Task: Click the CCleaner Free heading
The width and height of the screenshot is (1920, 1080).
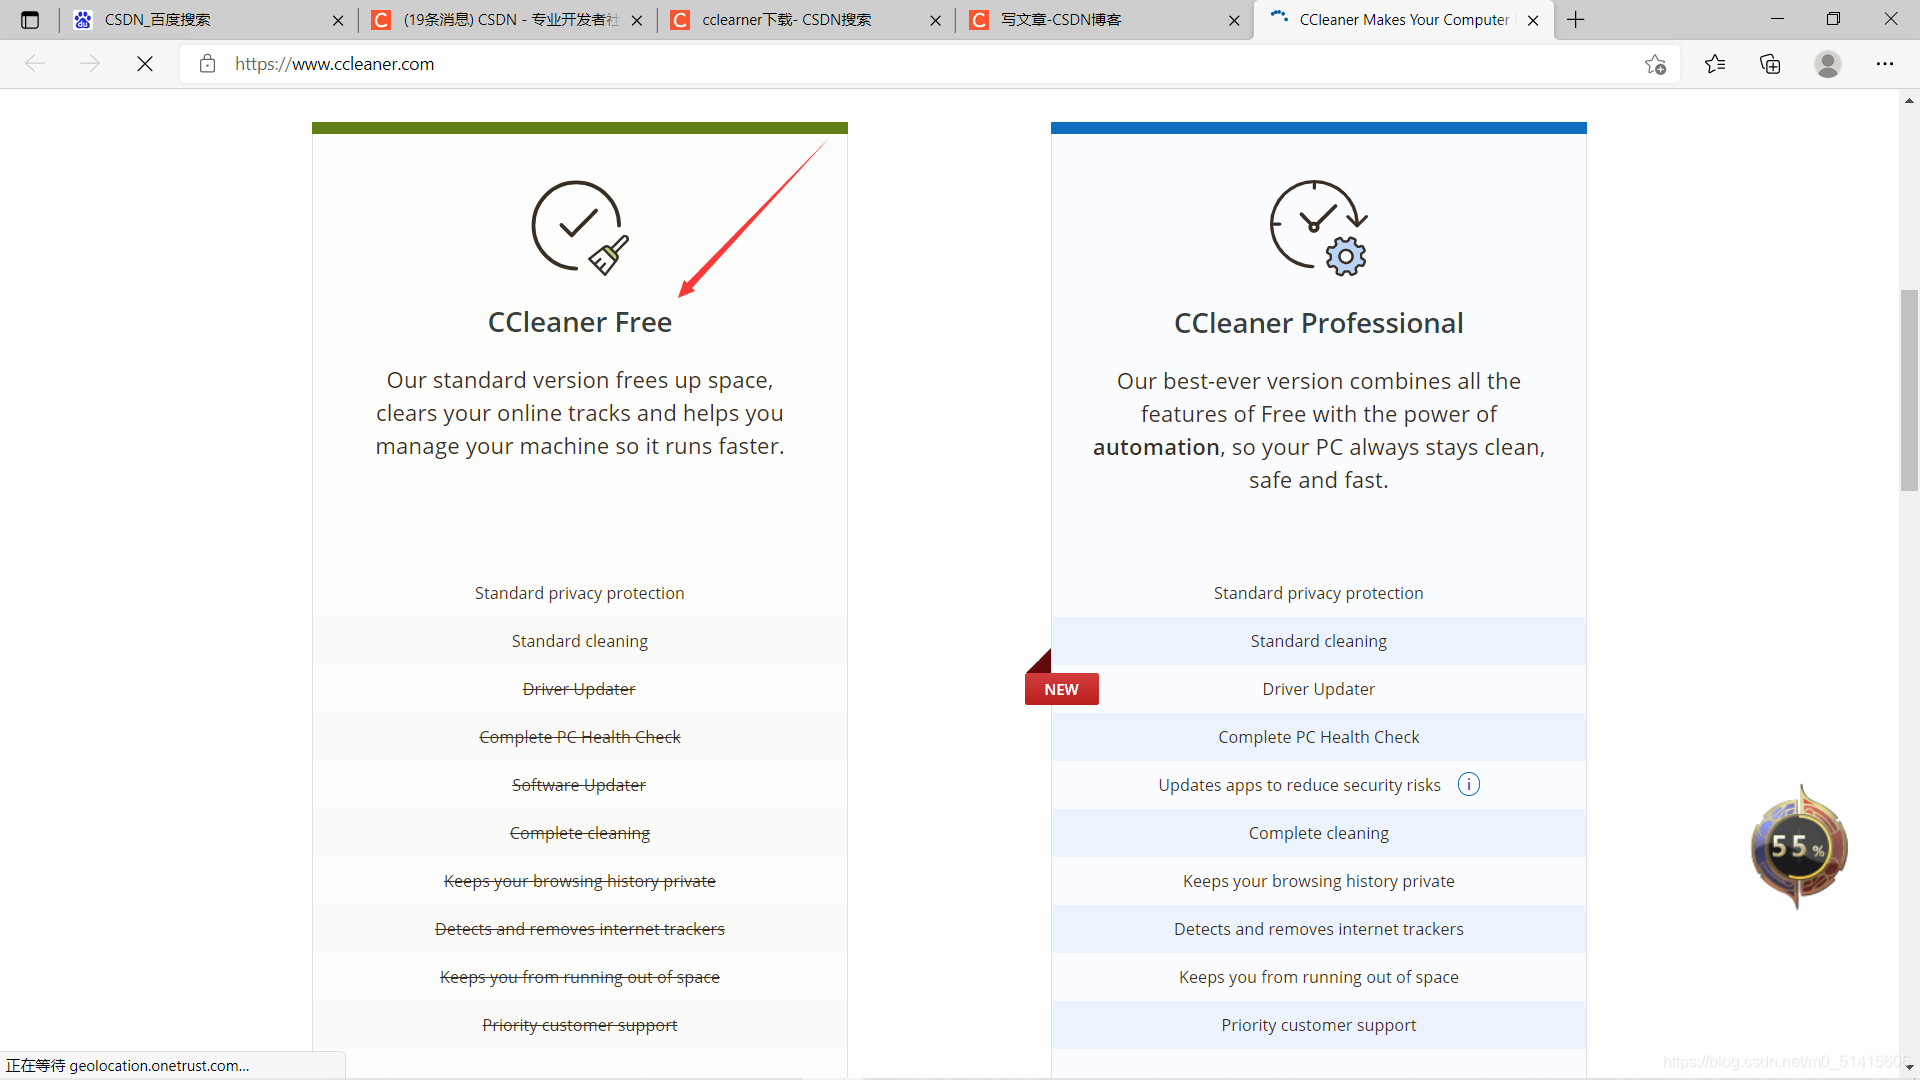Action: click(x=580, y=322)
